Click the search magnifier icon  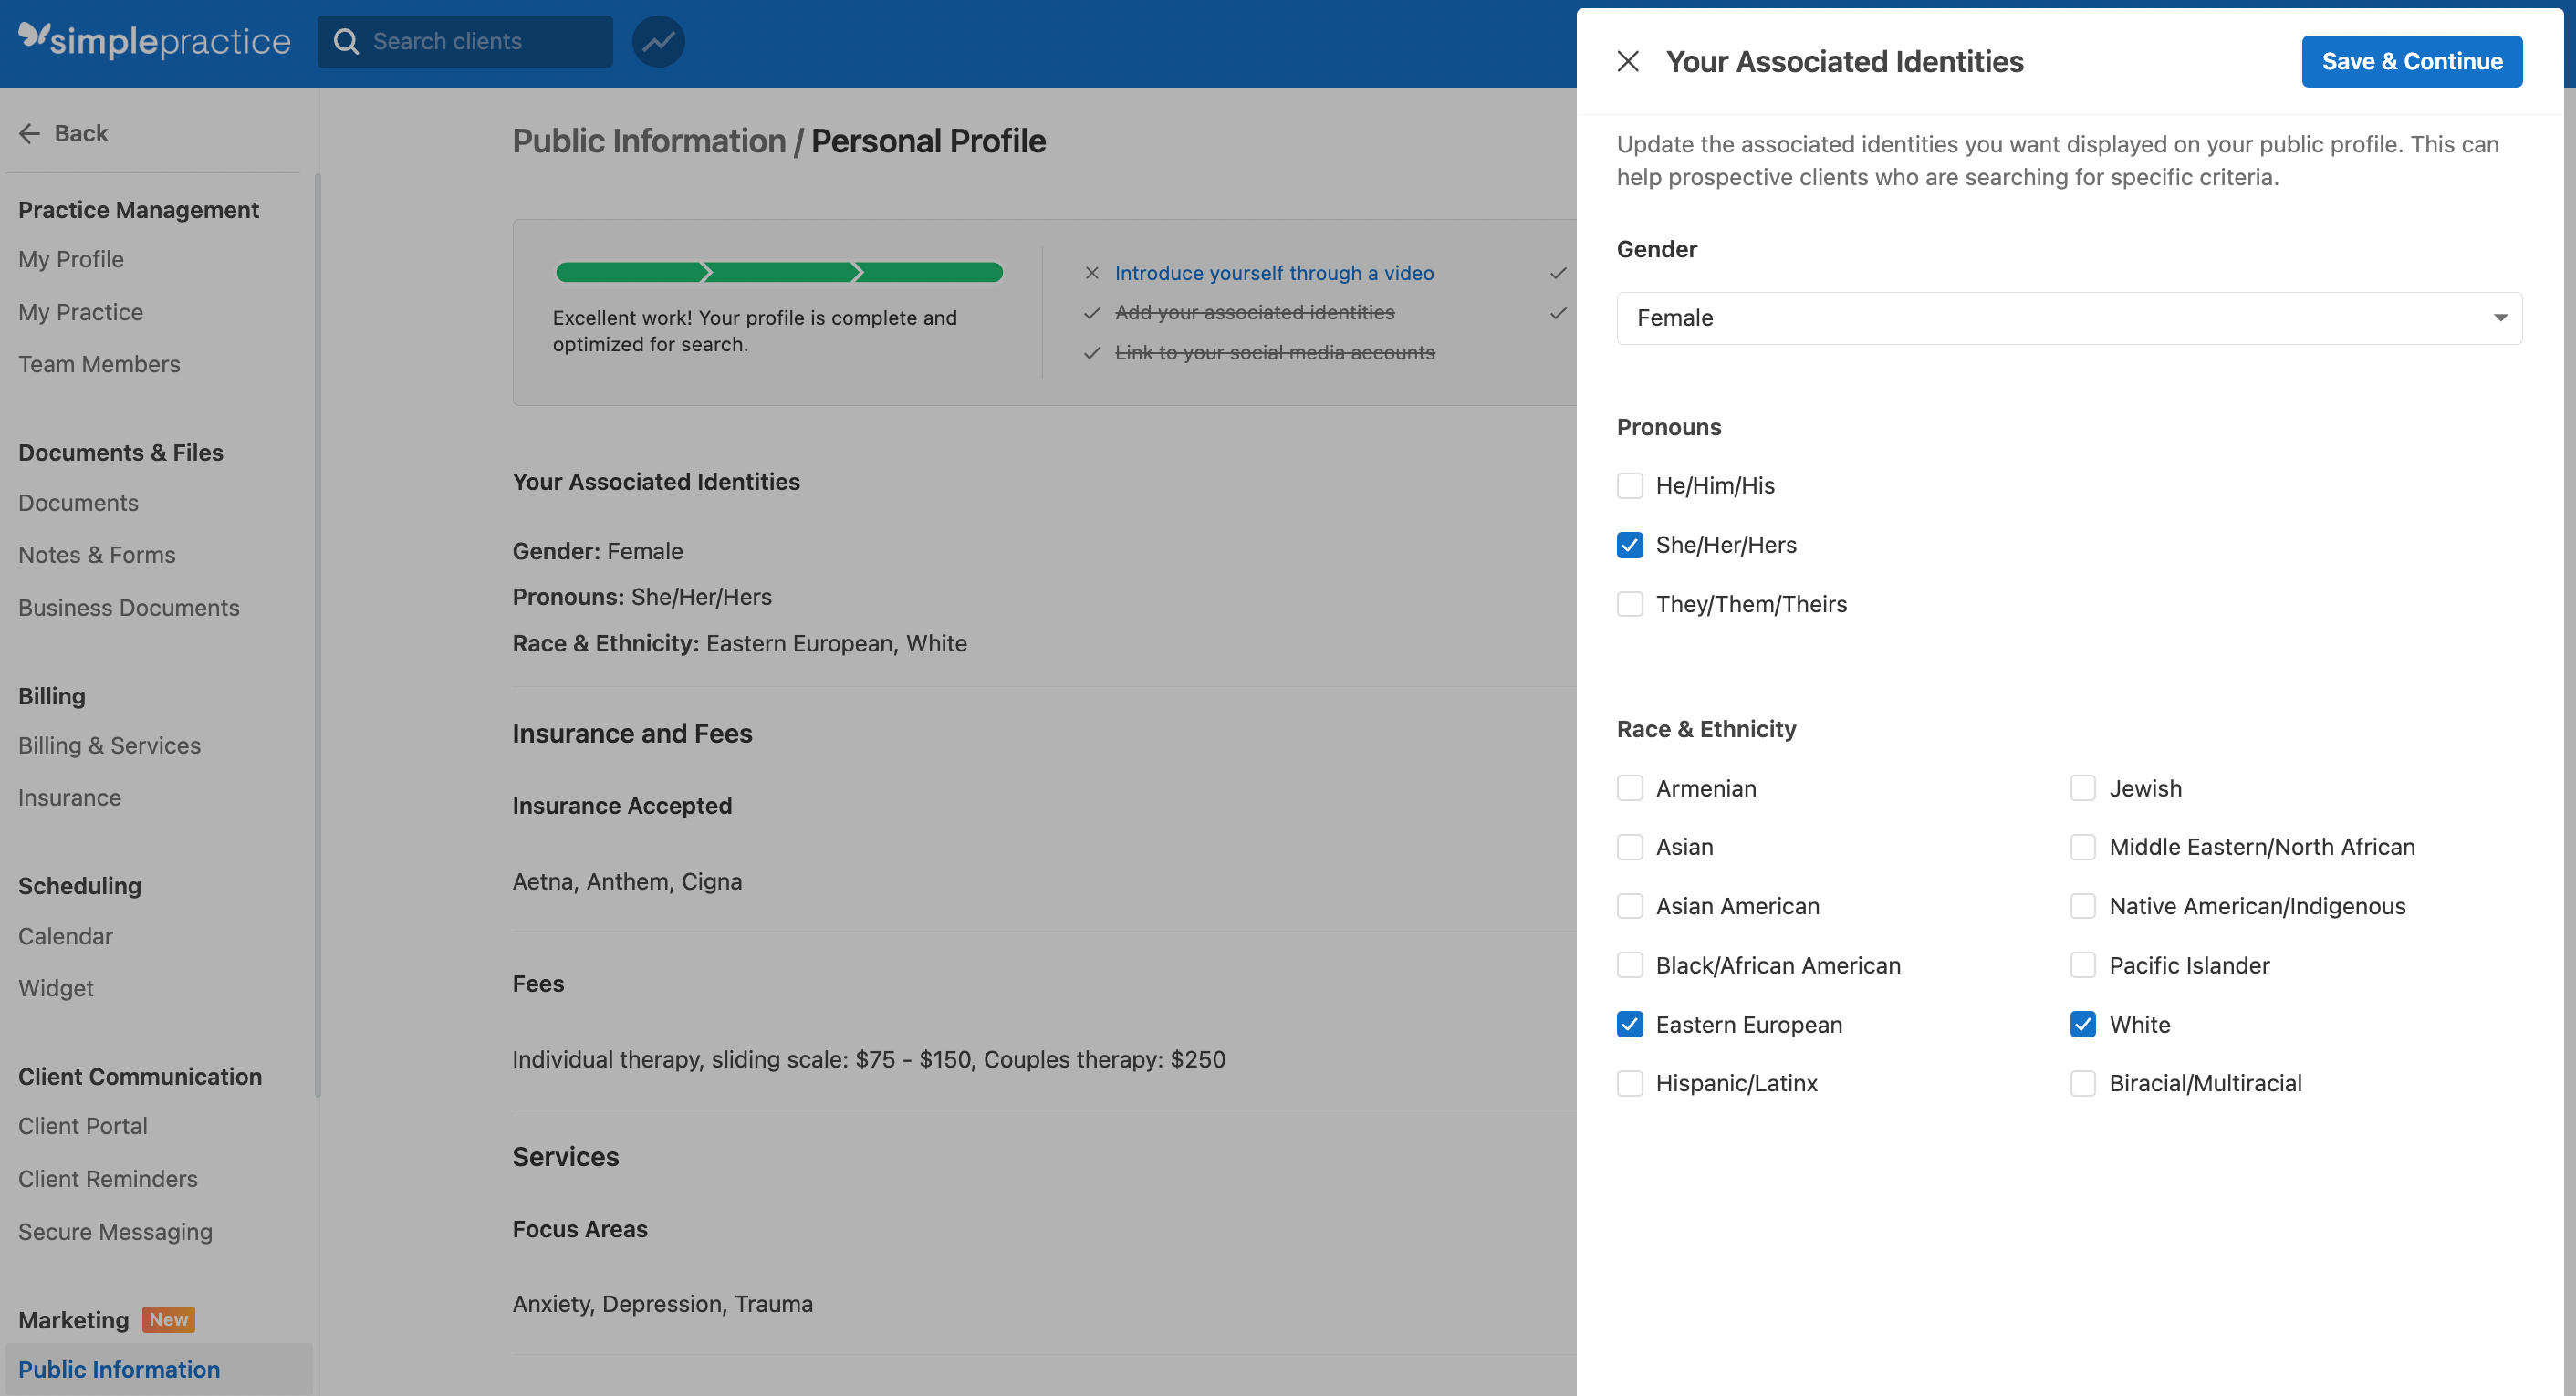[x=346, y=41]
